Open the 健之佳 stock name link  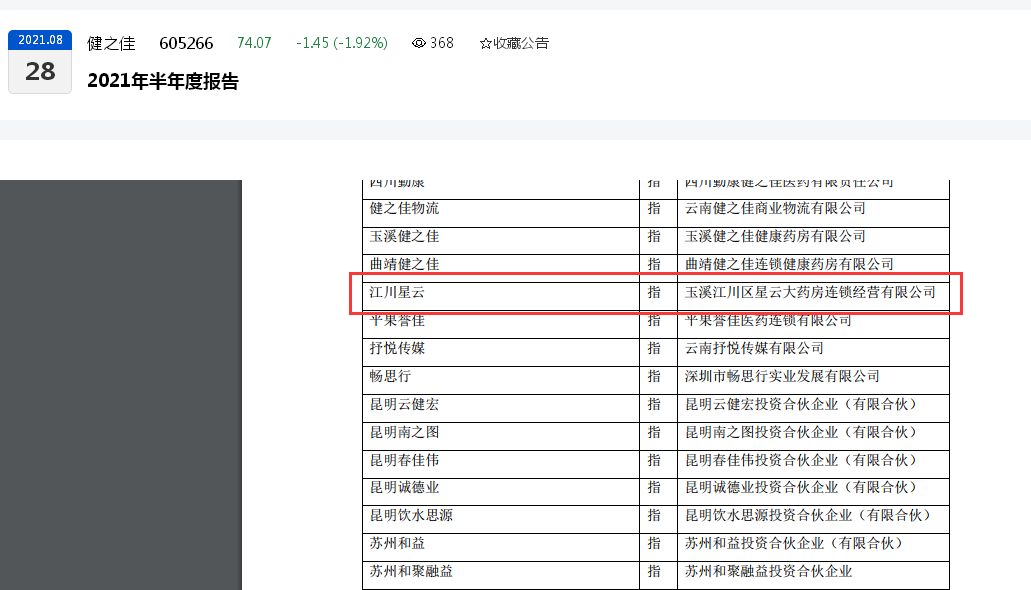[111, 43]
